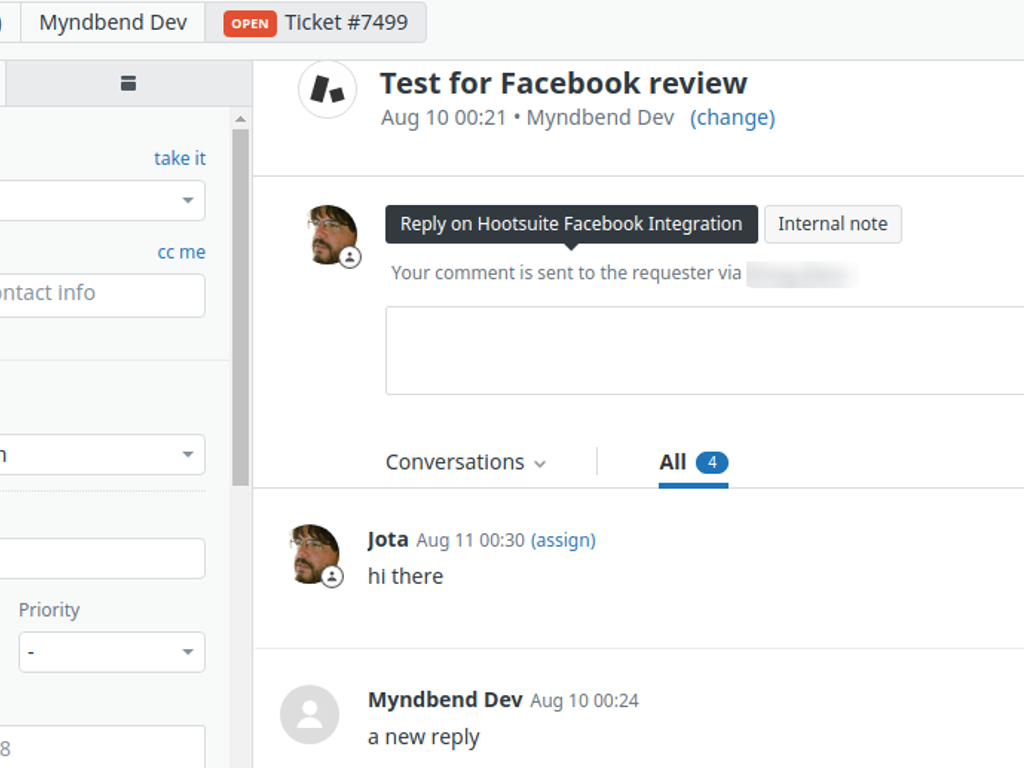This screenshot has width=1024, height=768.
Task: Click the Internal note button
Action: tap(832, 224)
